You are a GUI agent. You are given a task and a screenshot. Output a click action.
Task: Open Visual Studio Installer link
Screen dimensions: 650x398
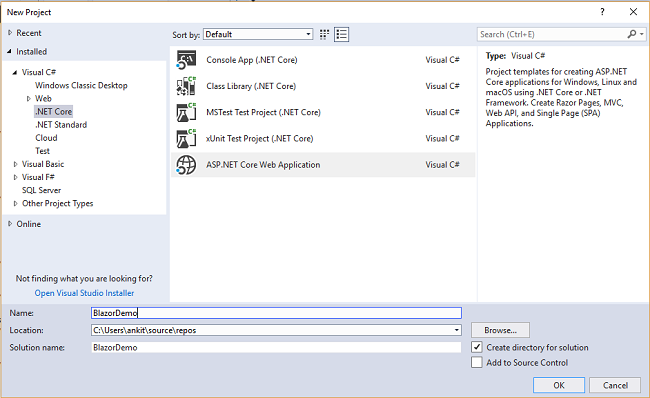84,293
